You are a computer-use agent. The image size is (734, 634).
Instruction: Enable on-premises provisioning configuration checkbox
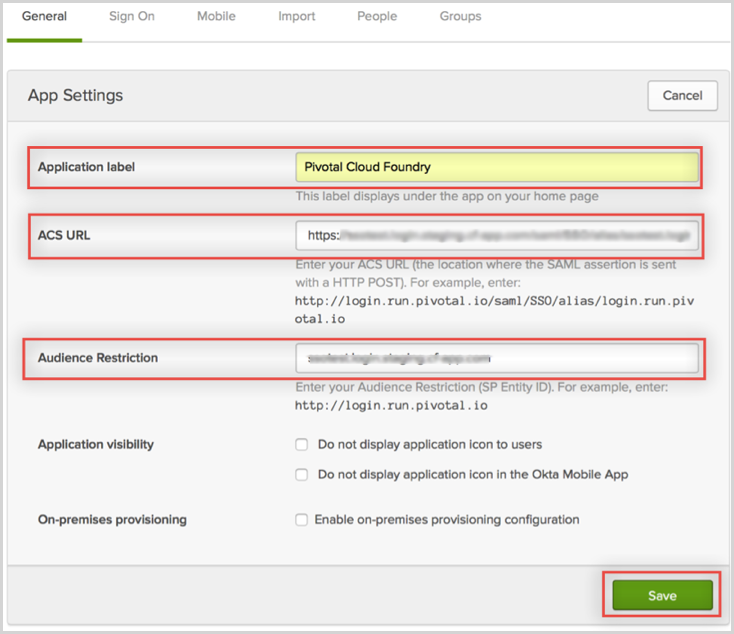click(302, 520)
